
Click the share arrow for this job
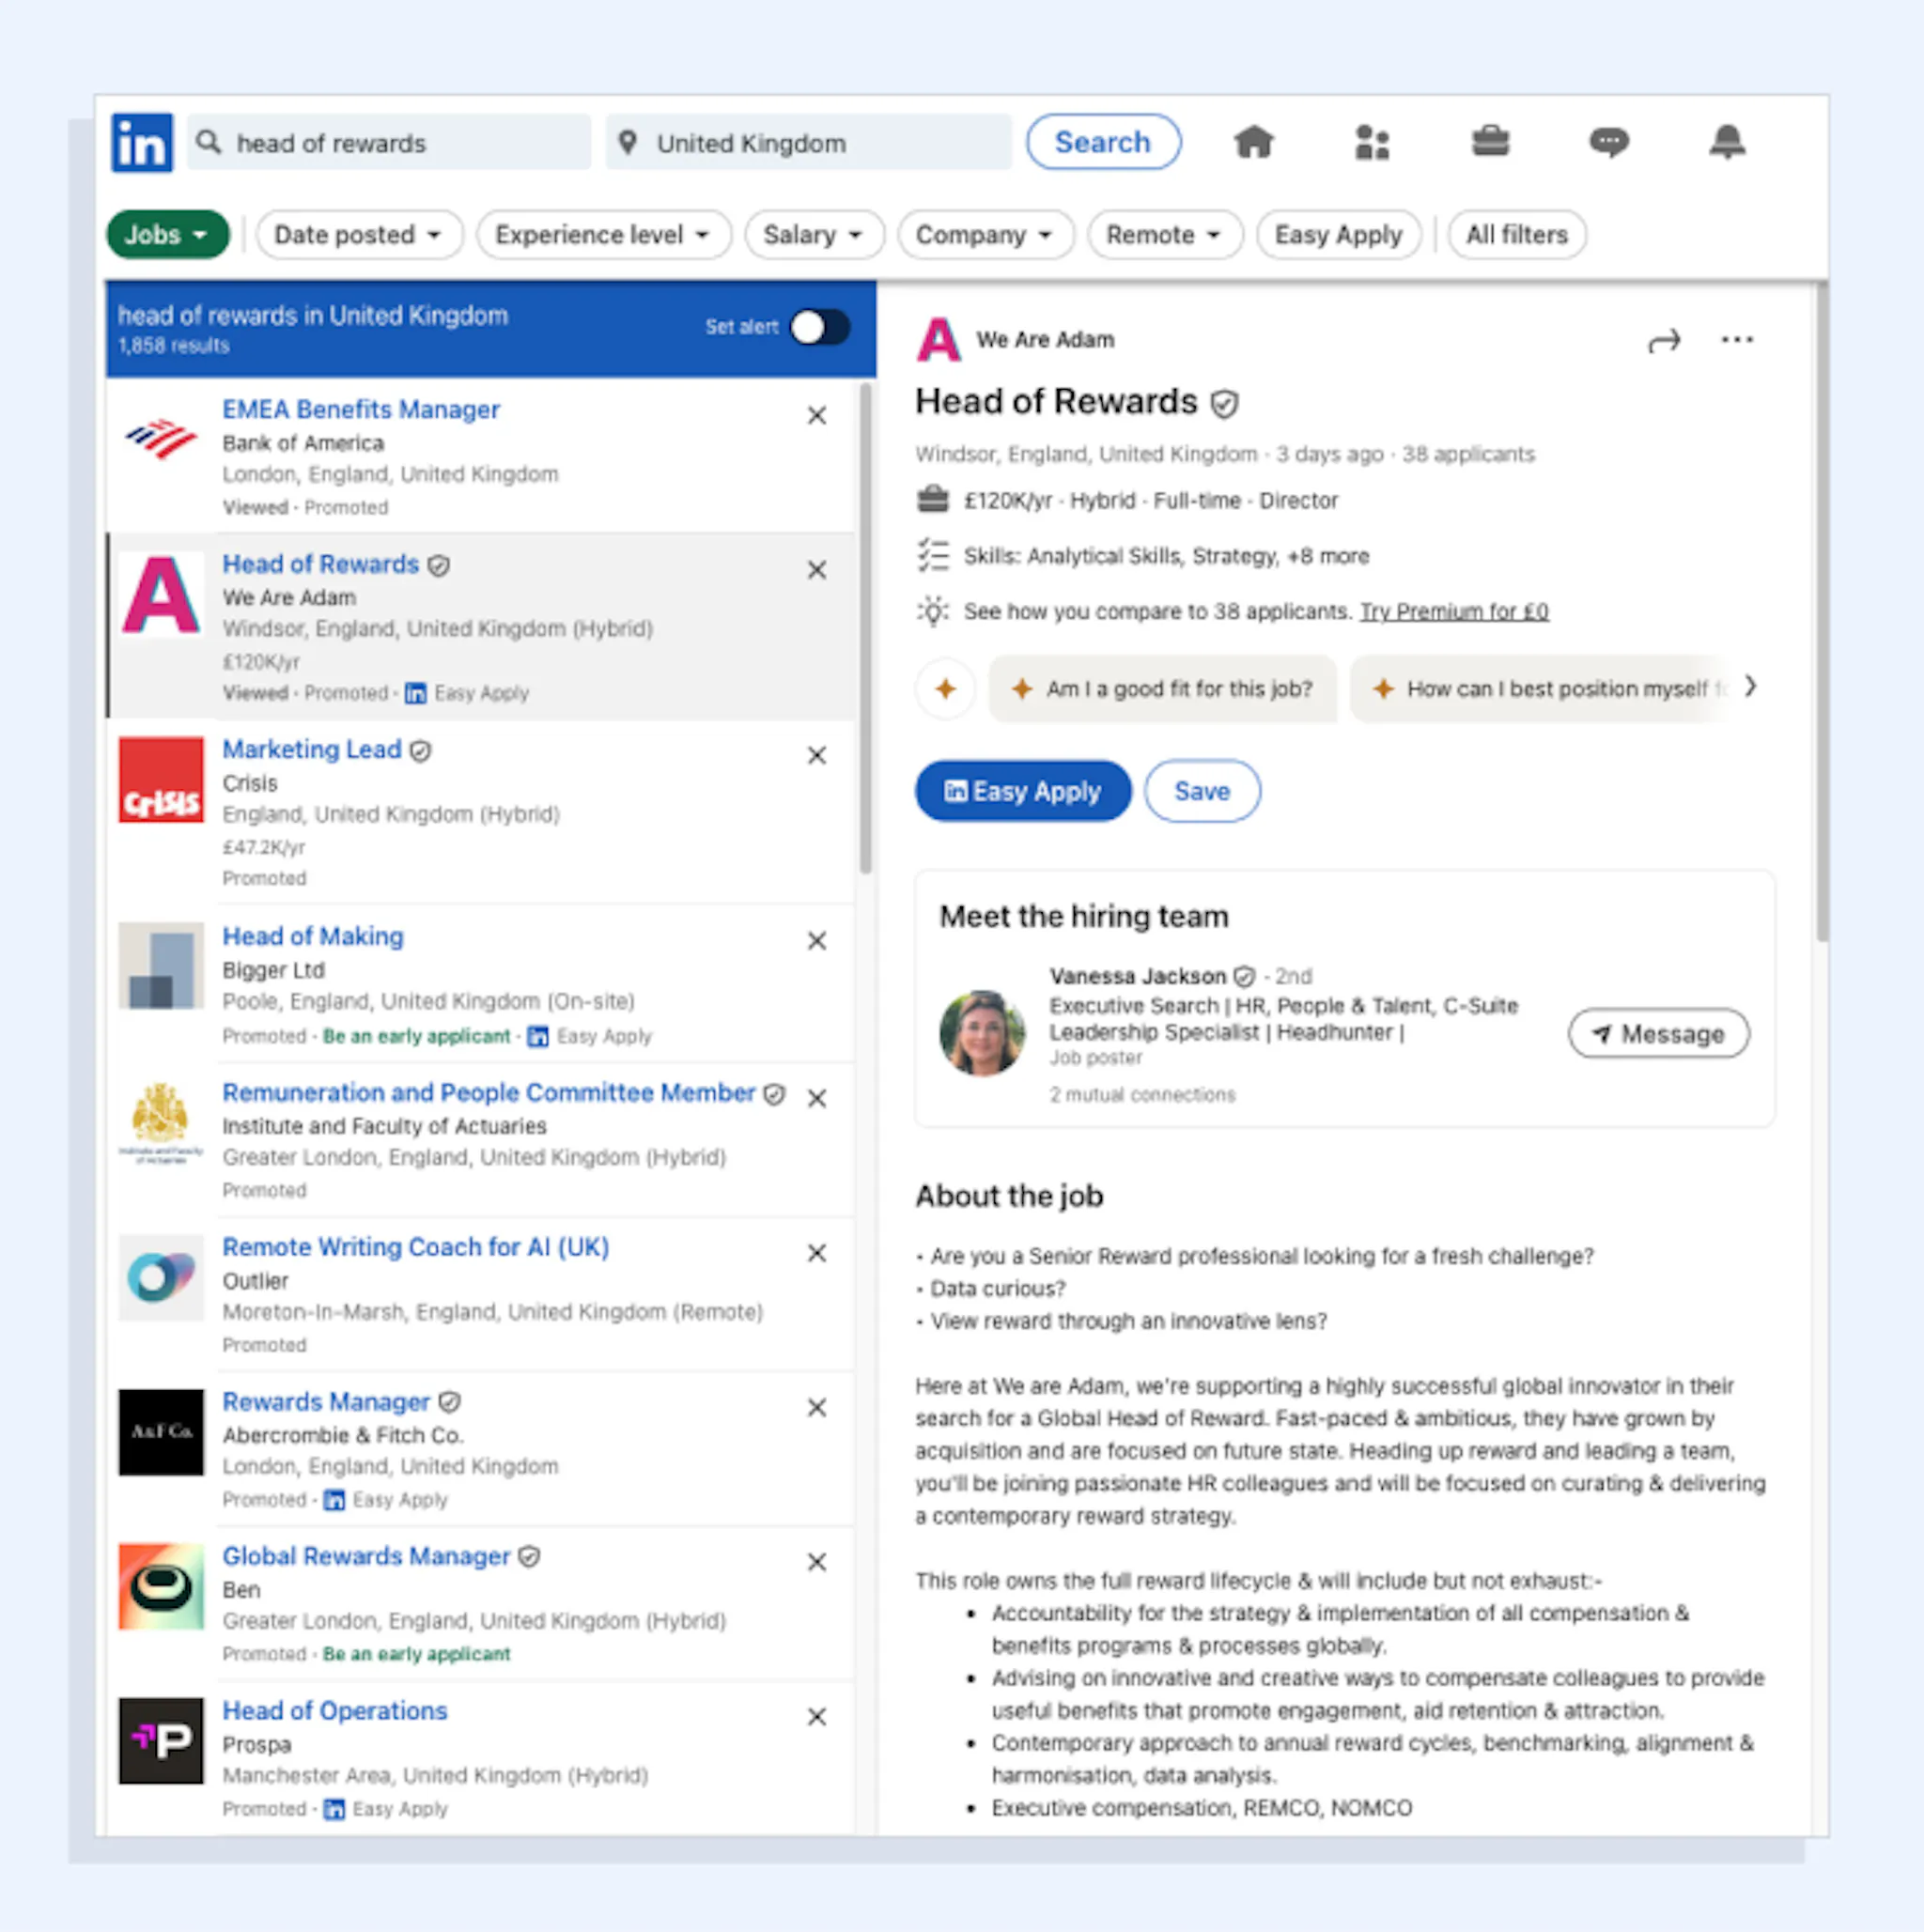(x=1664, y=342)
